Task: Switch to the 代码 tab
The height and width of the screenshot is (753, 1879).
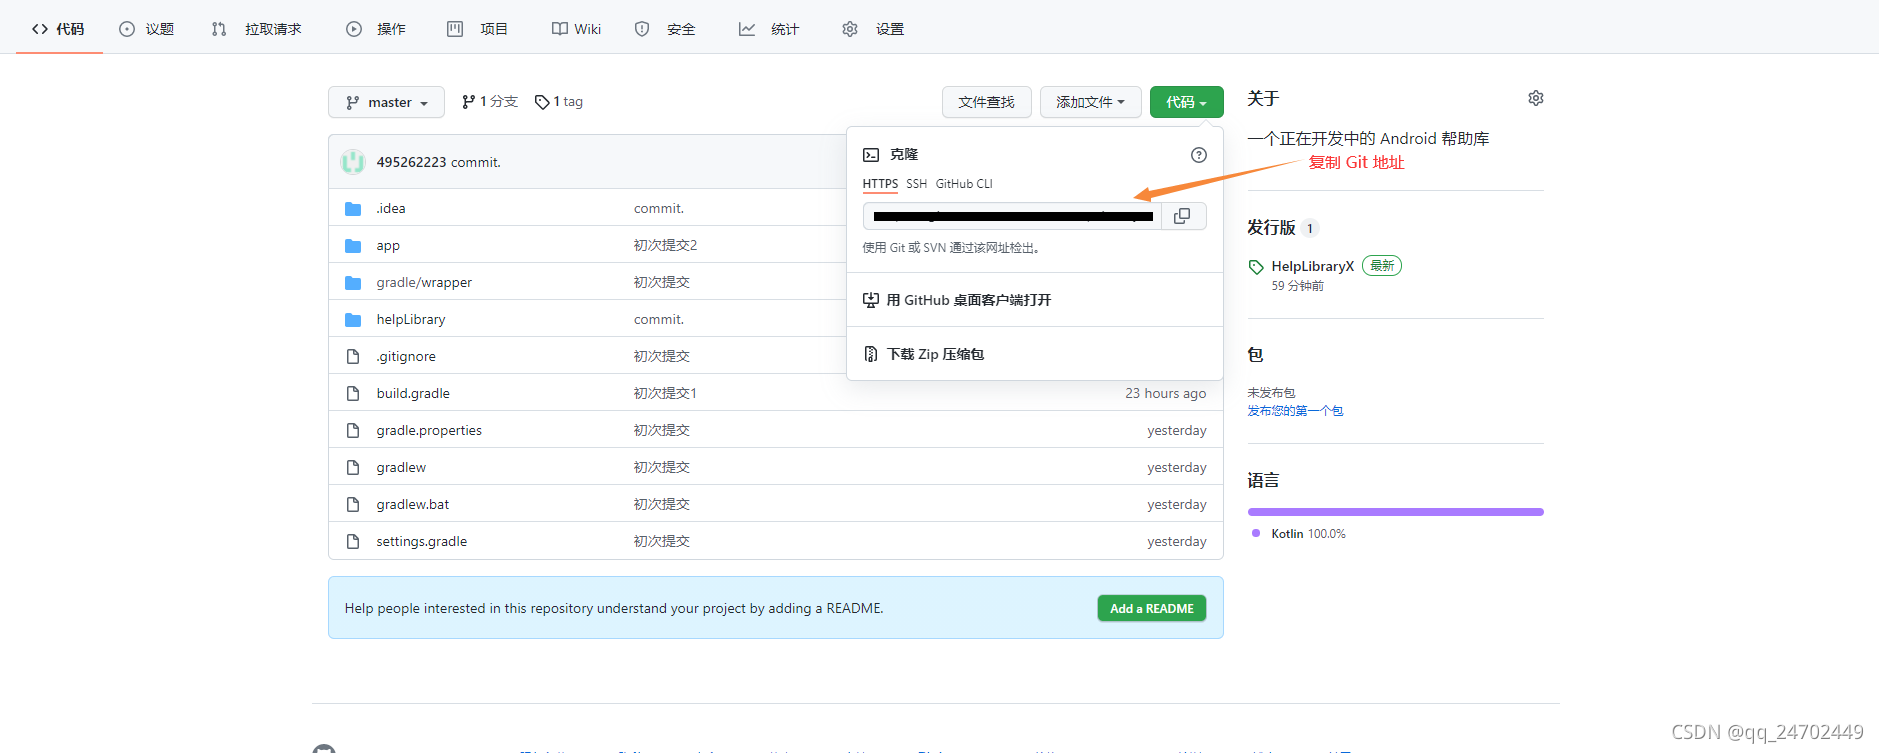Action: tap(59, 29)
